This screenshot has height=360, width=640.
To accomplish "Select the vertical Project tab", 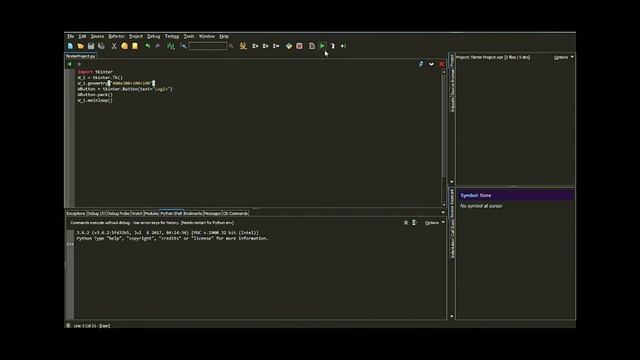I will [x=452, y=61].
